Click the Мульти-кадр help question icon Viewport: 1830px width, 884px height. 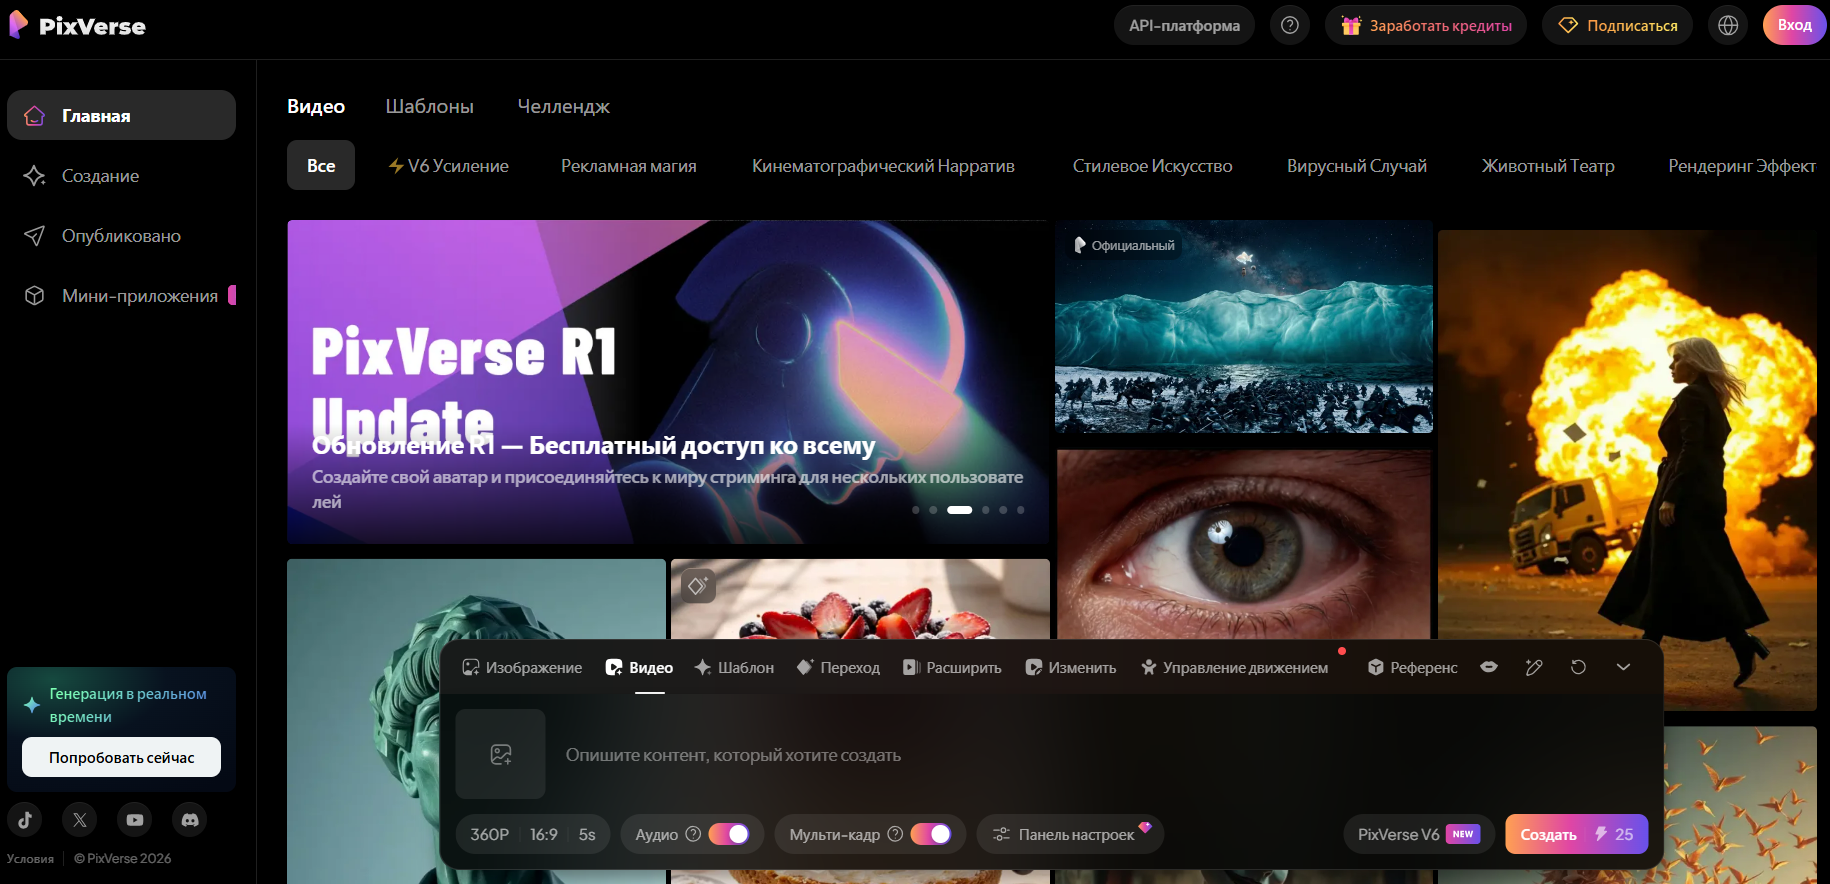[x=895, y=834]
